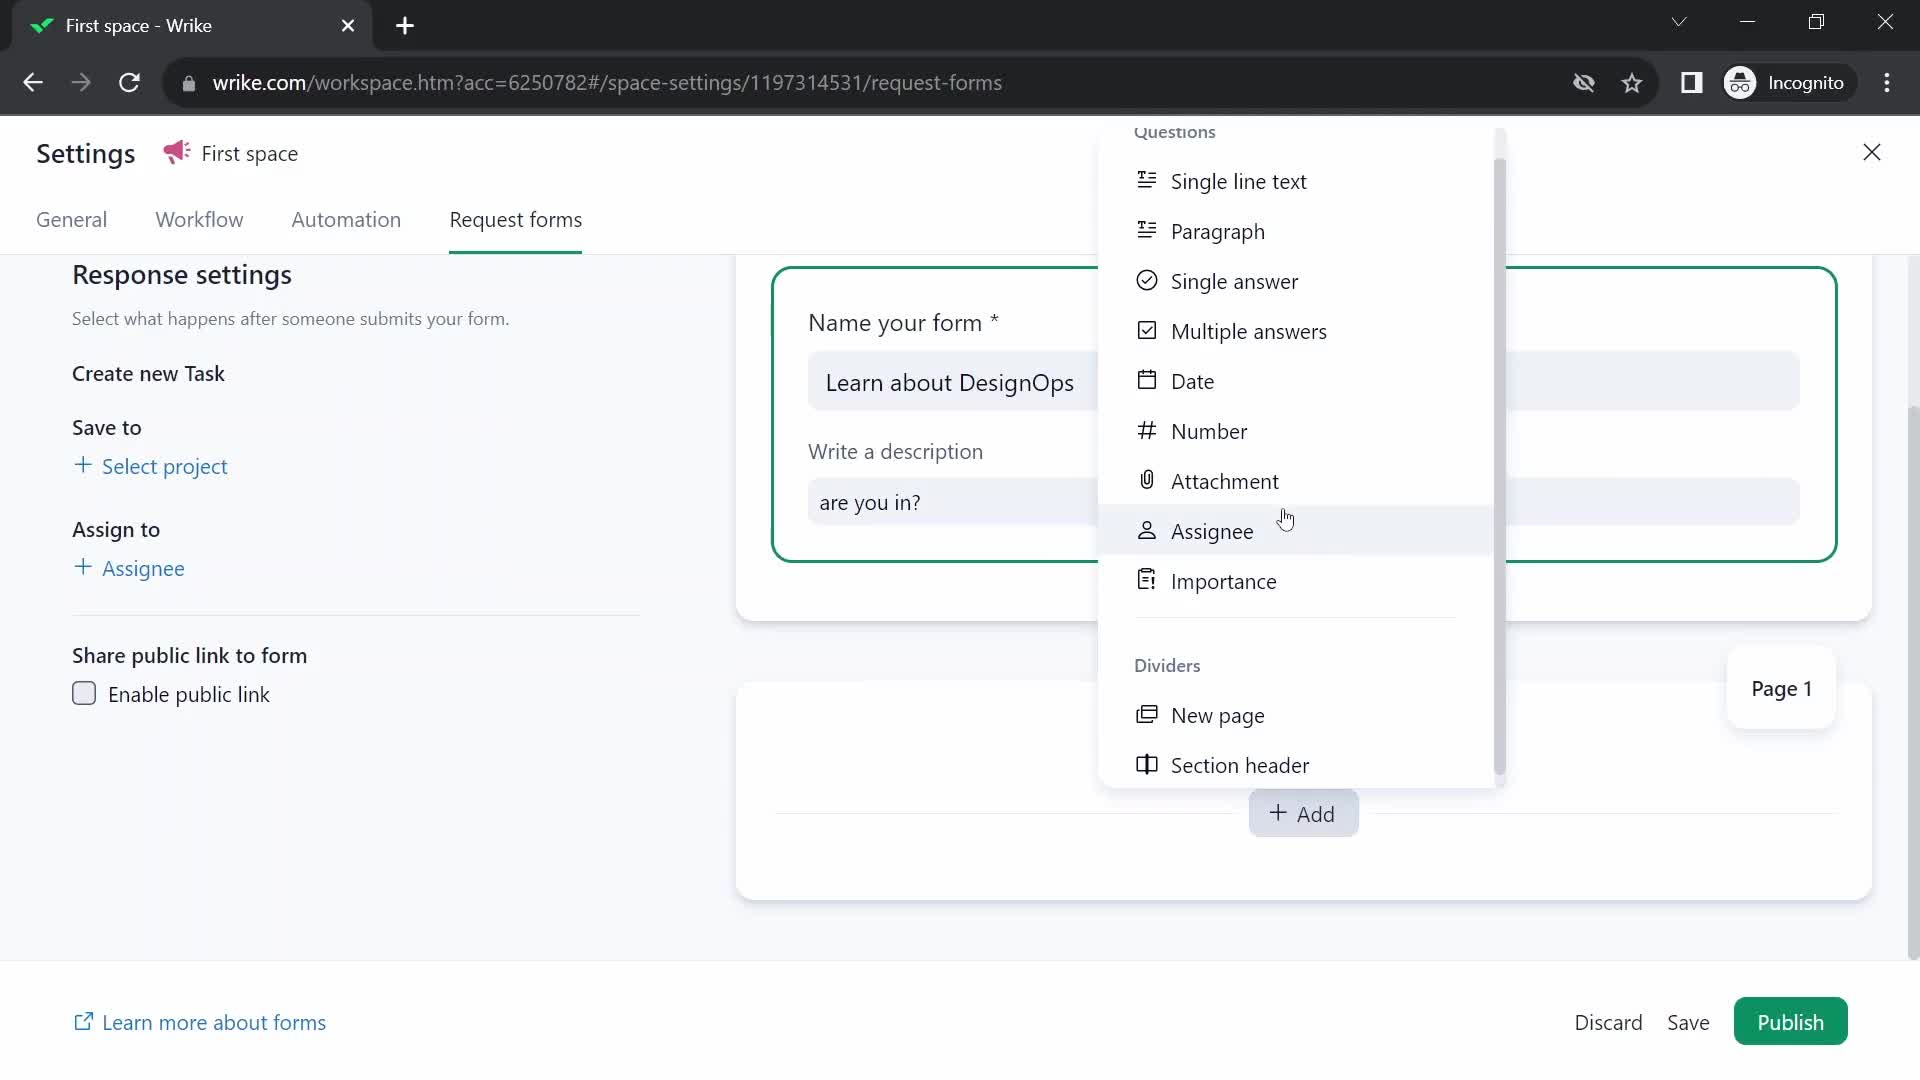Click the First space megaphone icon
The height and width of the screenshot is (1080, 1920).
coord(176,152)
